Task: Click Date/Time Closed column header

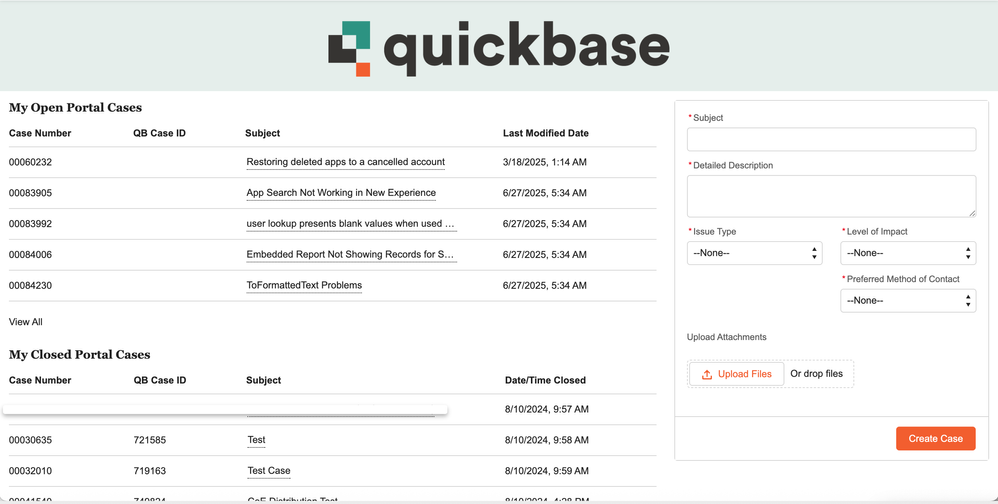Action: coord(545,380)
